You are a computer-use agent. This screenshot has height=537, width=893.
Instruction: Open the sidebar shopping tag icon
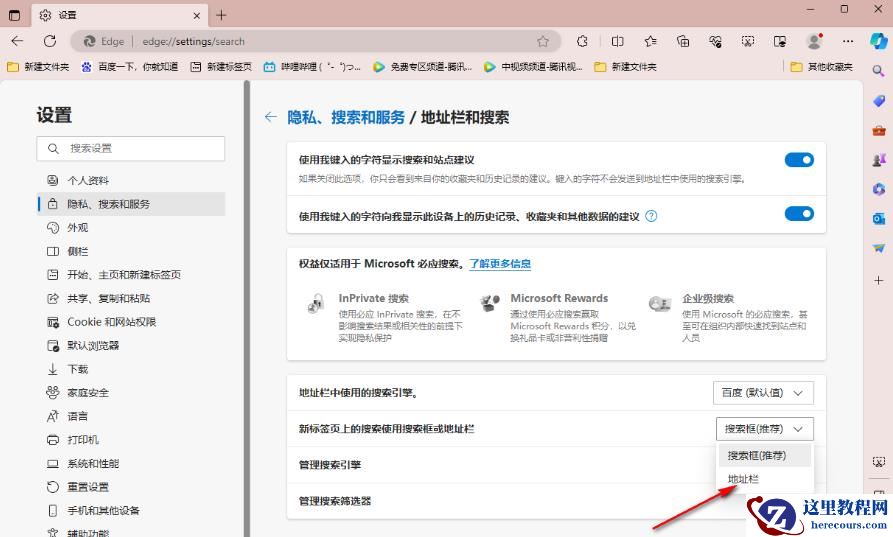tap(878, 101)
